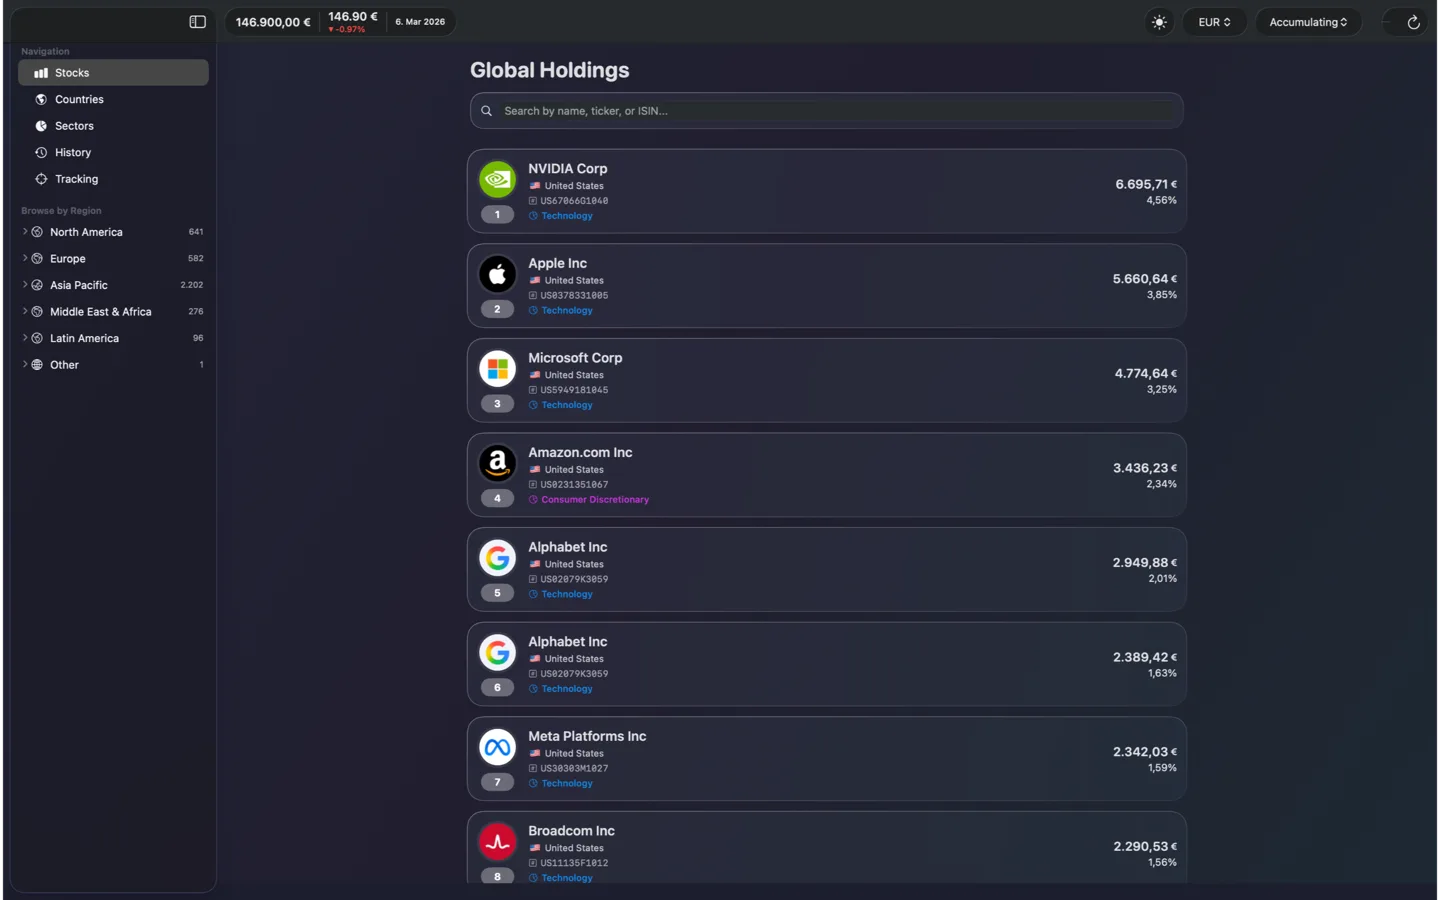Switch light/dark theme with sun icon
The image size is (1440, 900).
coord(1159,22)
